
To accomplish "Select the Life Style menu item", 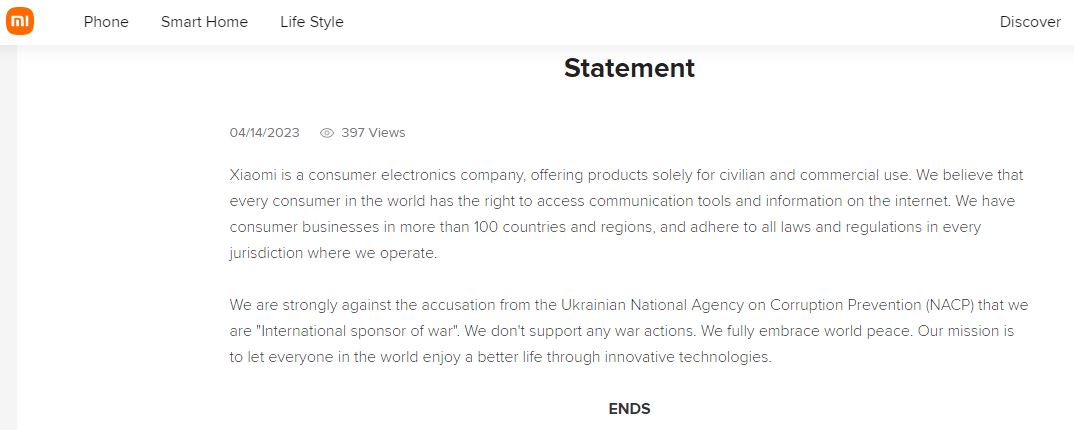I will tap(311, 22).
